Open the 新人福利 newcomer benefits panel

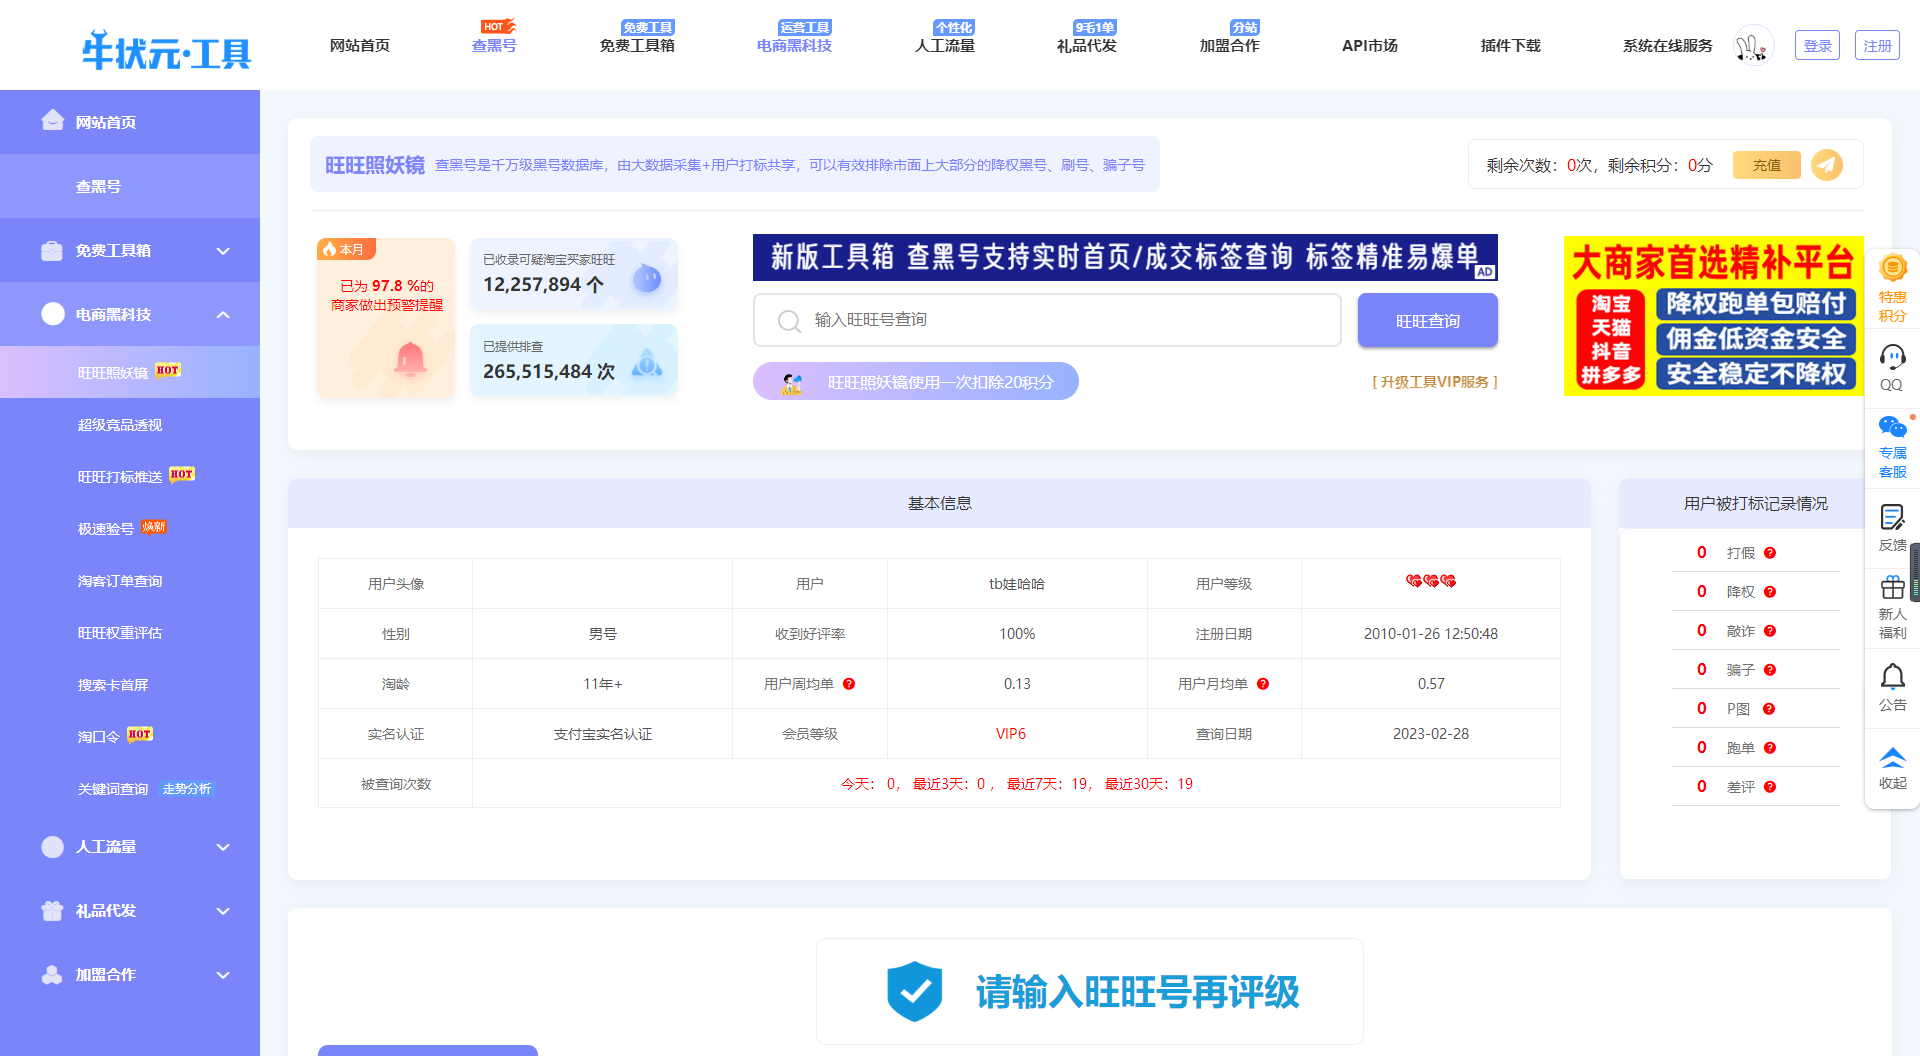(1892, 600)
